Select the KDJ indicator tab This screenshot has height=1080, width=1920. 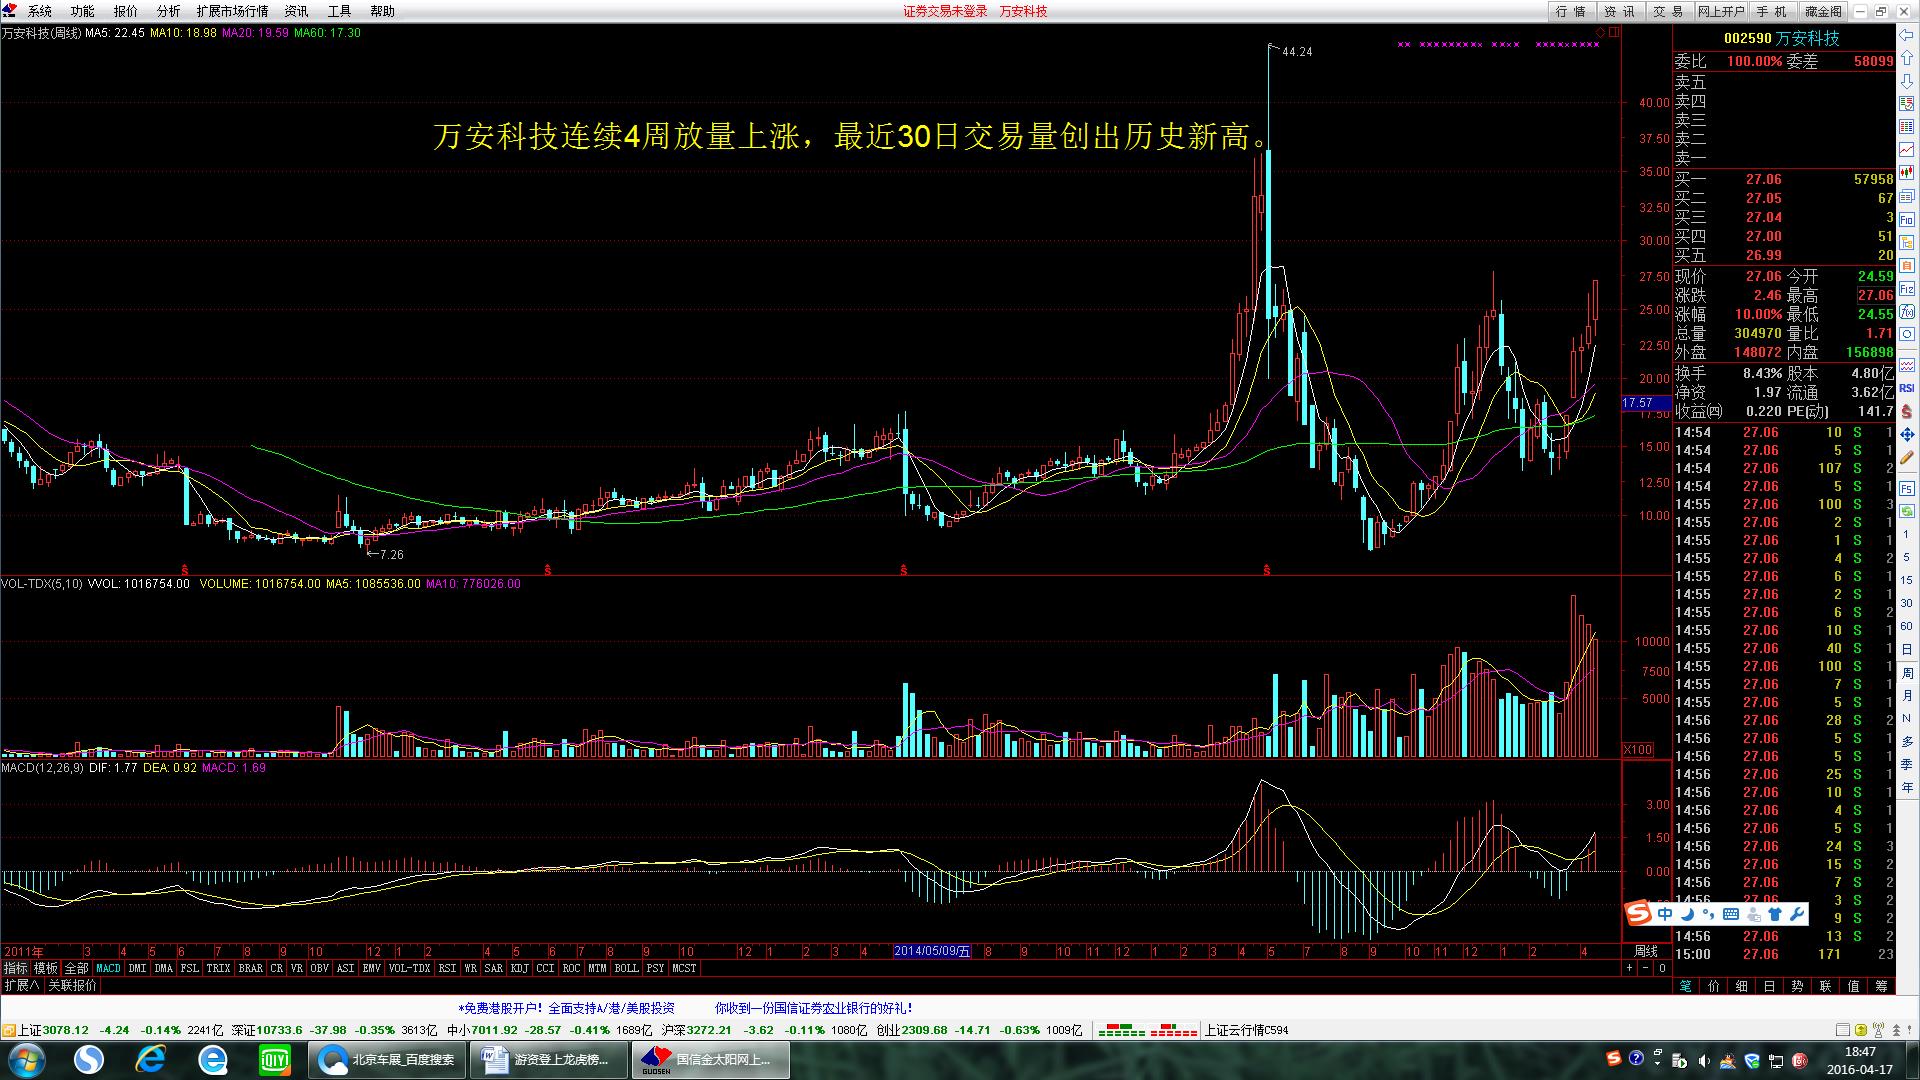pos(520,968)
